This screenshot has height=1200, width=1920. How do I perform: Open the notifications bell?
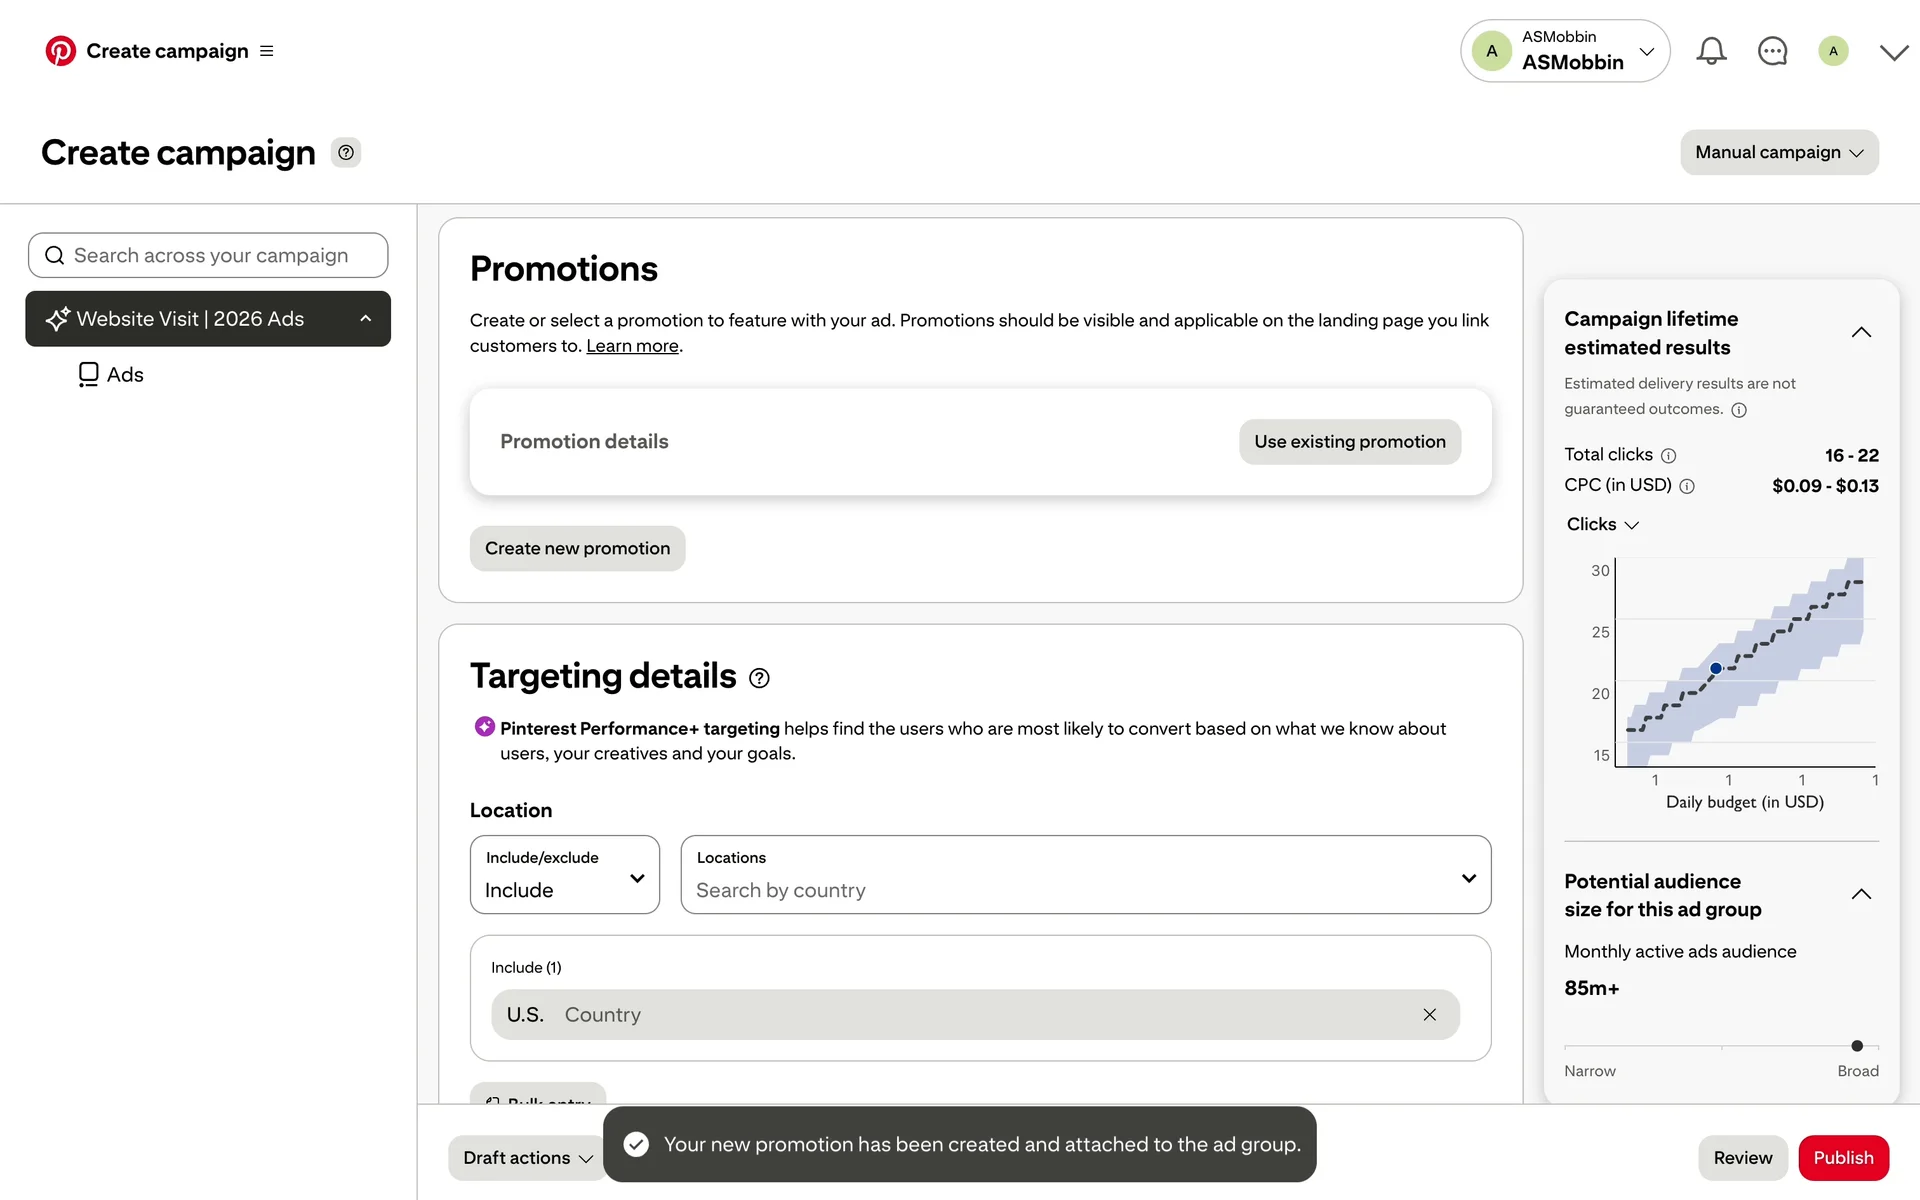(x=1711, y=51)
